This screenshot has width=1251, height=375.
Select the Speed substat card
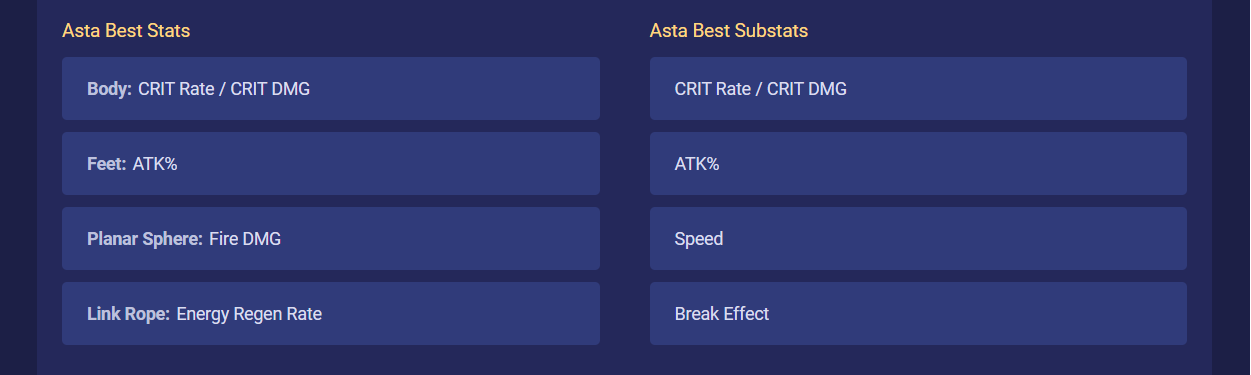(x=918, y=239)
